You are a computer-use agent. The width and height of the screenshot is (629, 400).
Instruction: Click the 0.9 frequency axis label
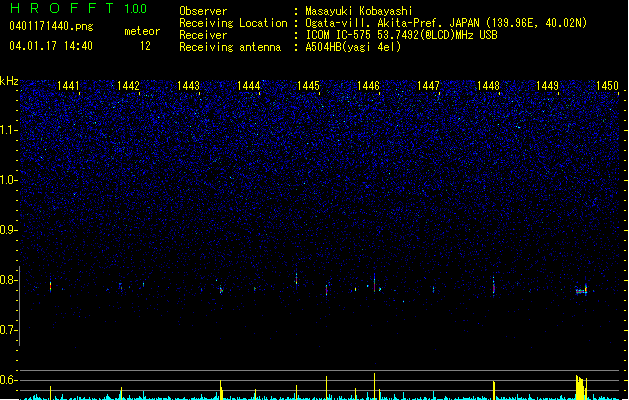pyautogui.click(x=8, y=230)
